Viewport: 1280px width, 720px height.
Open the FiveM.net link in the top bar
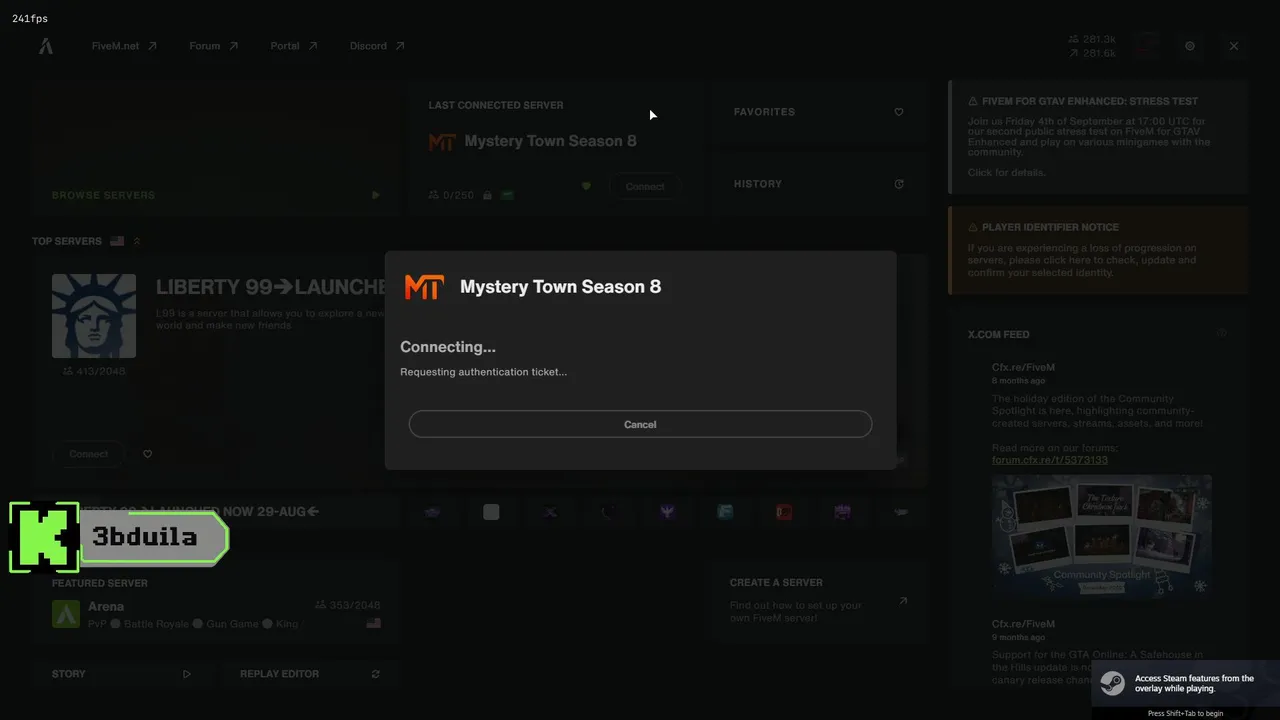pos(124,46)
